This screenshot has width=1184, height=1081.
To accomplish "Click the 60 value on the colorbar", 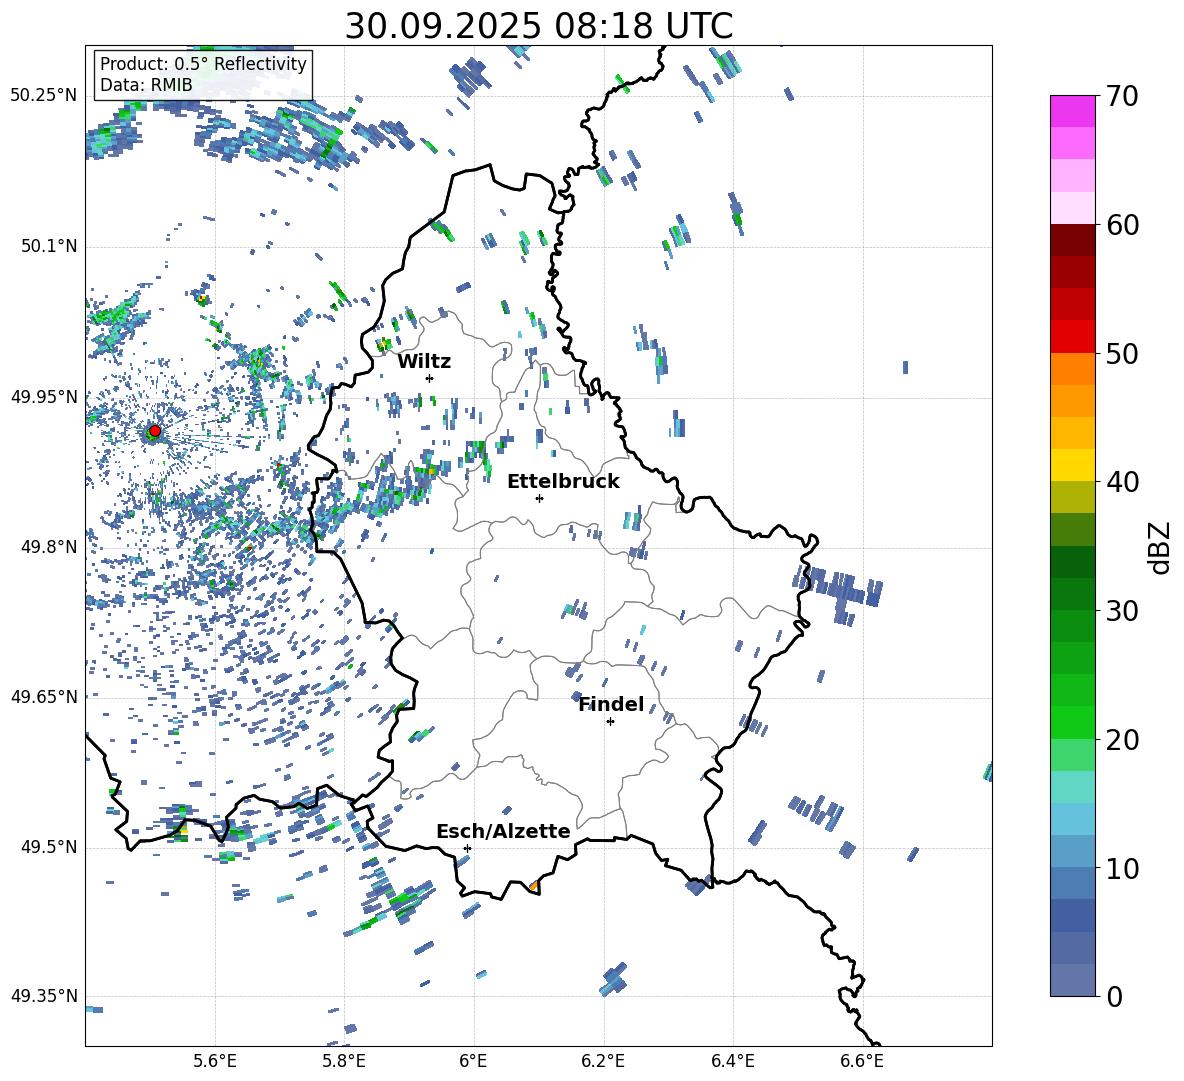I will (x=1121, y=224).
